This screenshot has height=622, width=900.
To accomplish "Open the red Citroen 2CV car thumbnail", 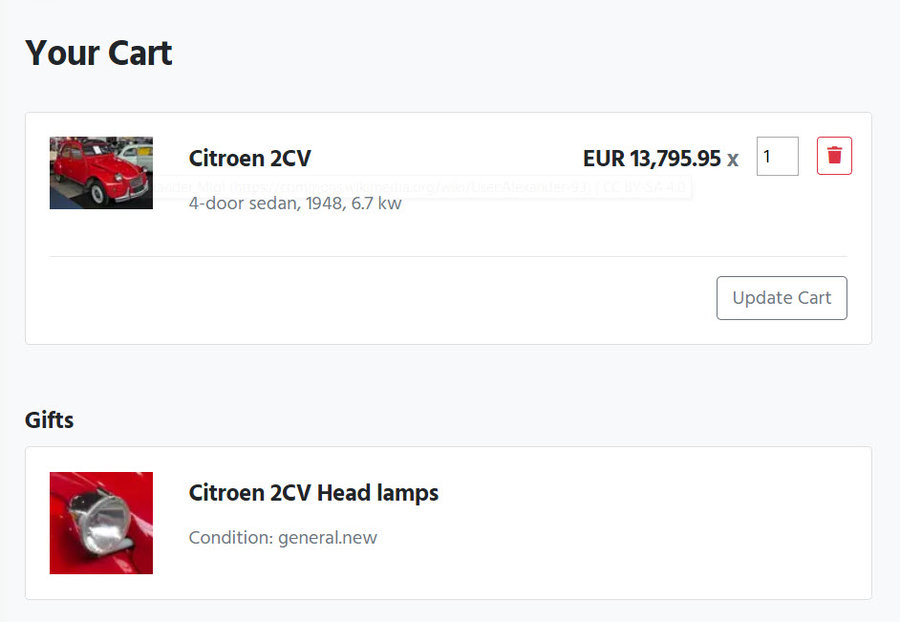I will 101,173.
